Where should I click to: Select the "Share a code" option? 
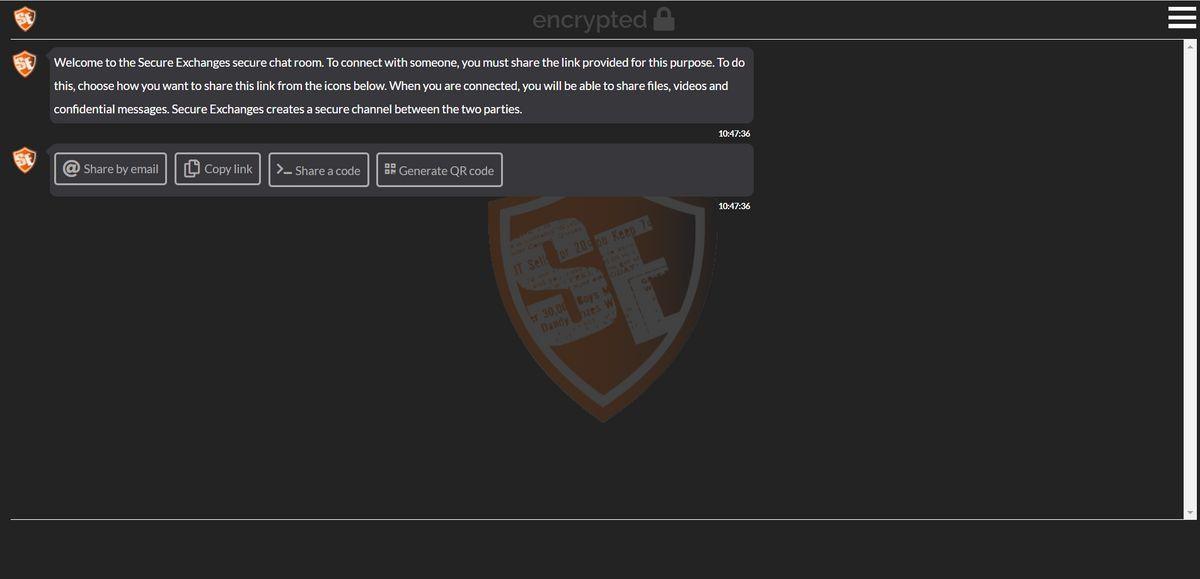coord(319,170)
